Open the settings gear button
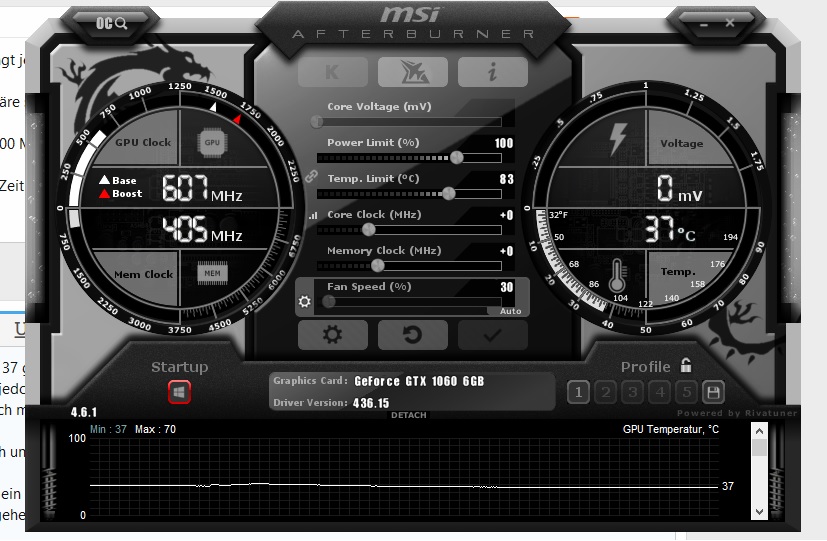 point(333,335)
